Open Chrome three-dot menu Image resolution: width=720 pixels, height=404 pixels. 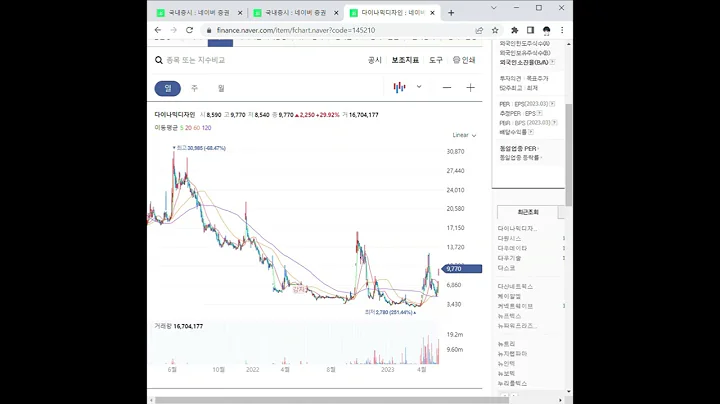[x=562, y=30]
